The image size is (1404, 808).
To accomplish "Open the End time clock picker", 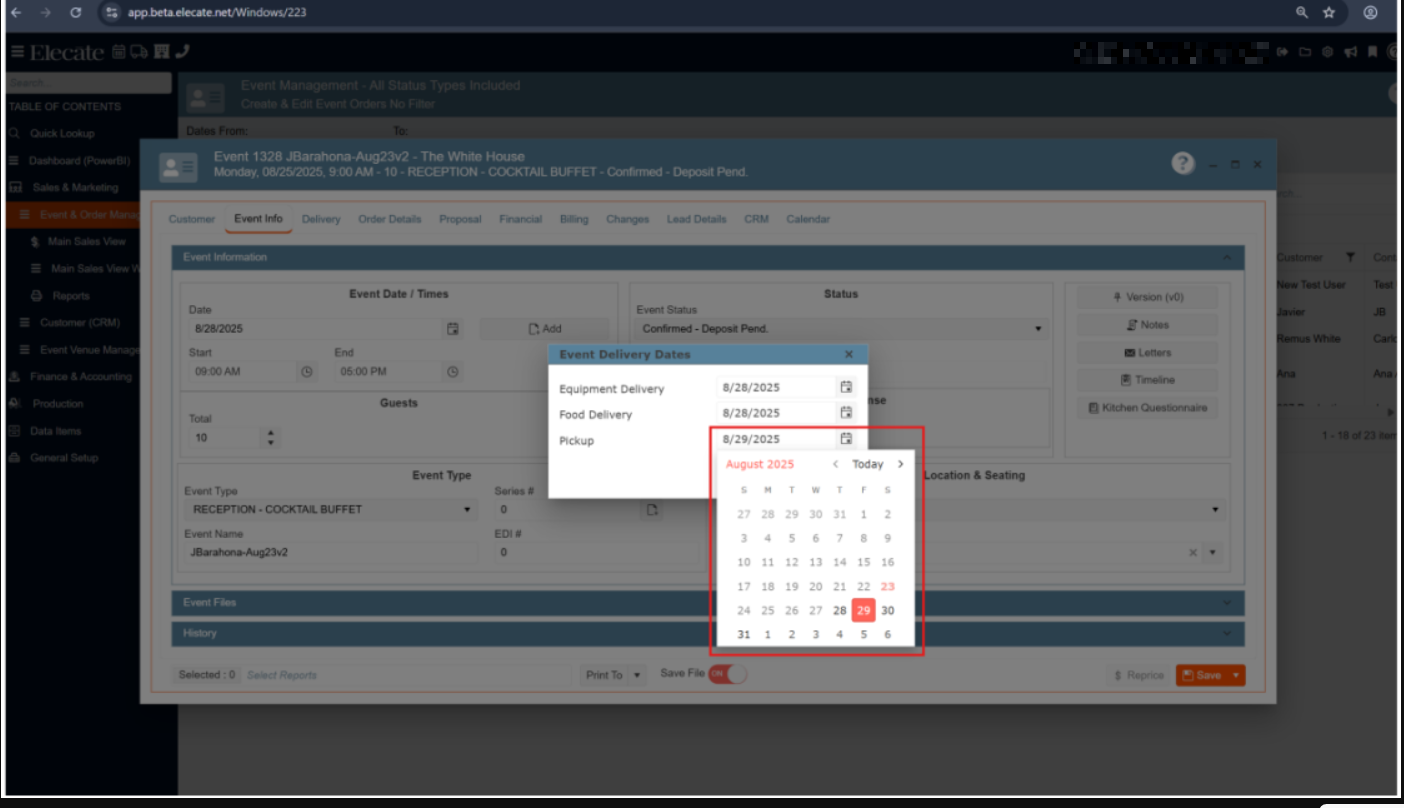I will coord(453,372).
